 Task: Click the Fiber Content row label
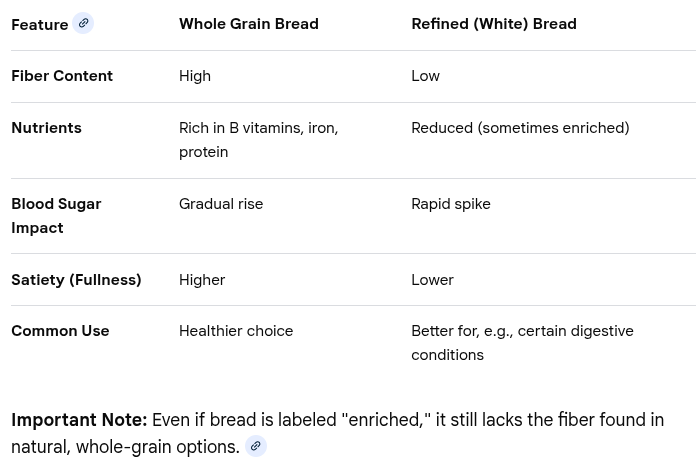click(x=62, y=76)
